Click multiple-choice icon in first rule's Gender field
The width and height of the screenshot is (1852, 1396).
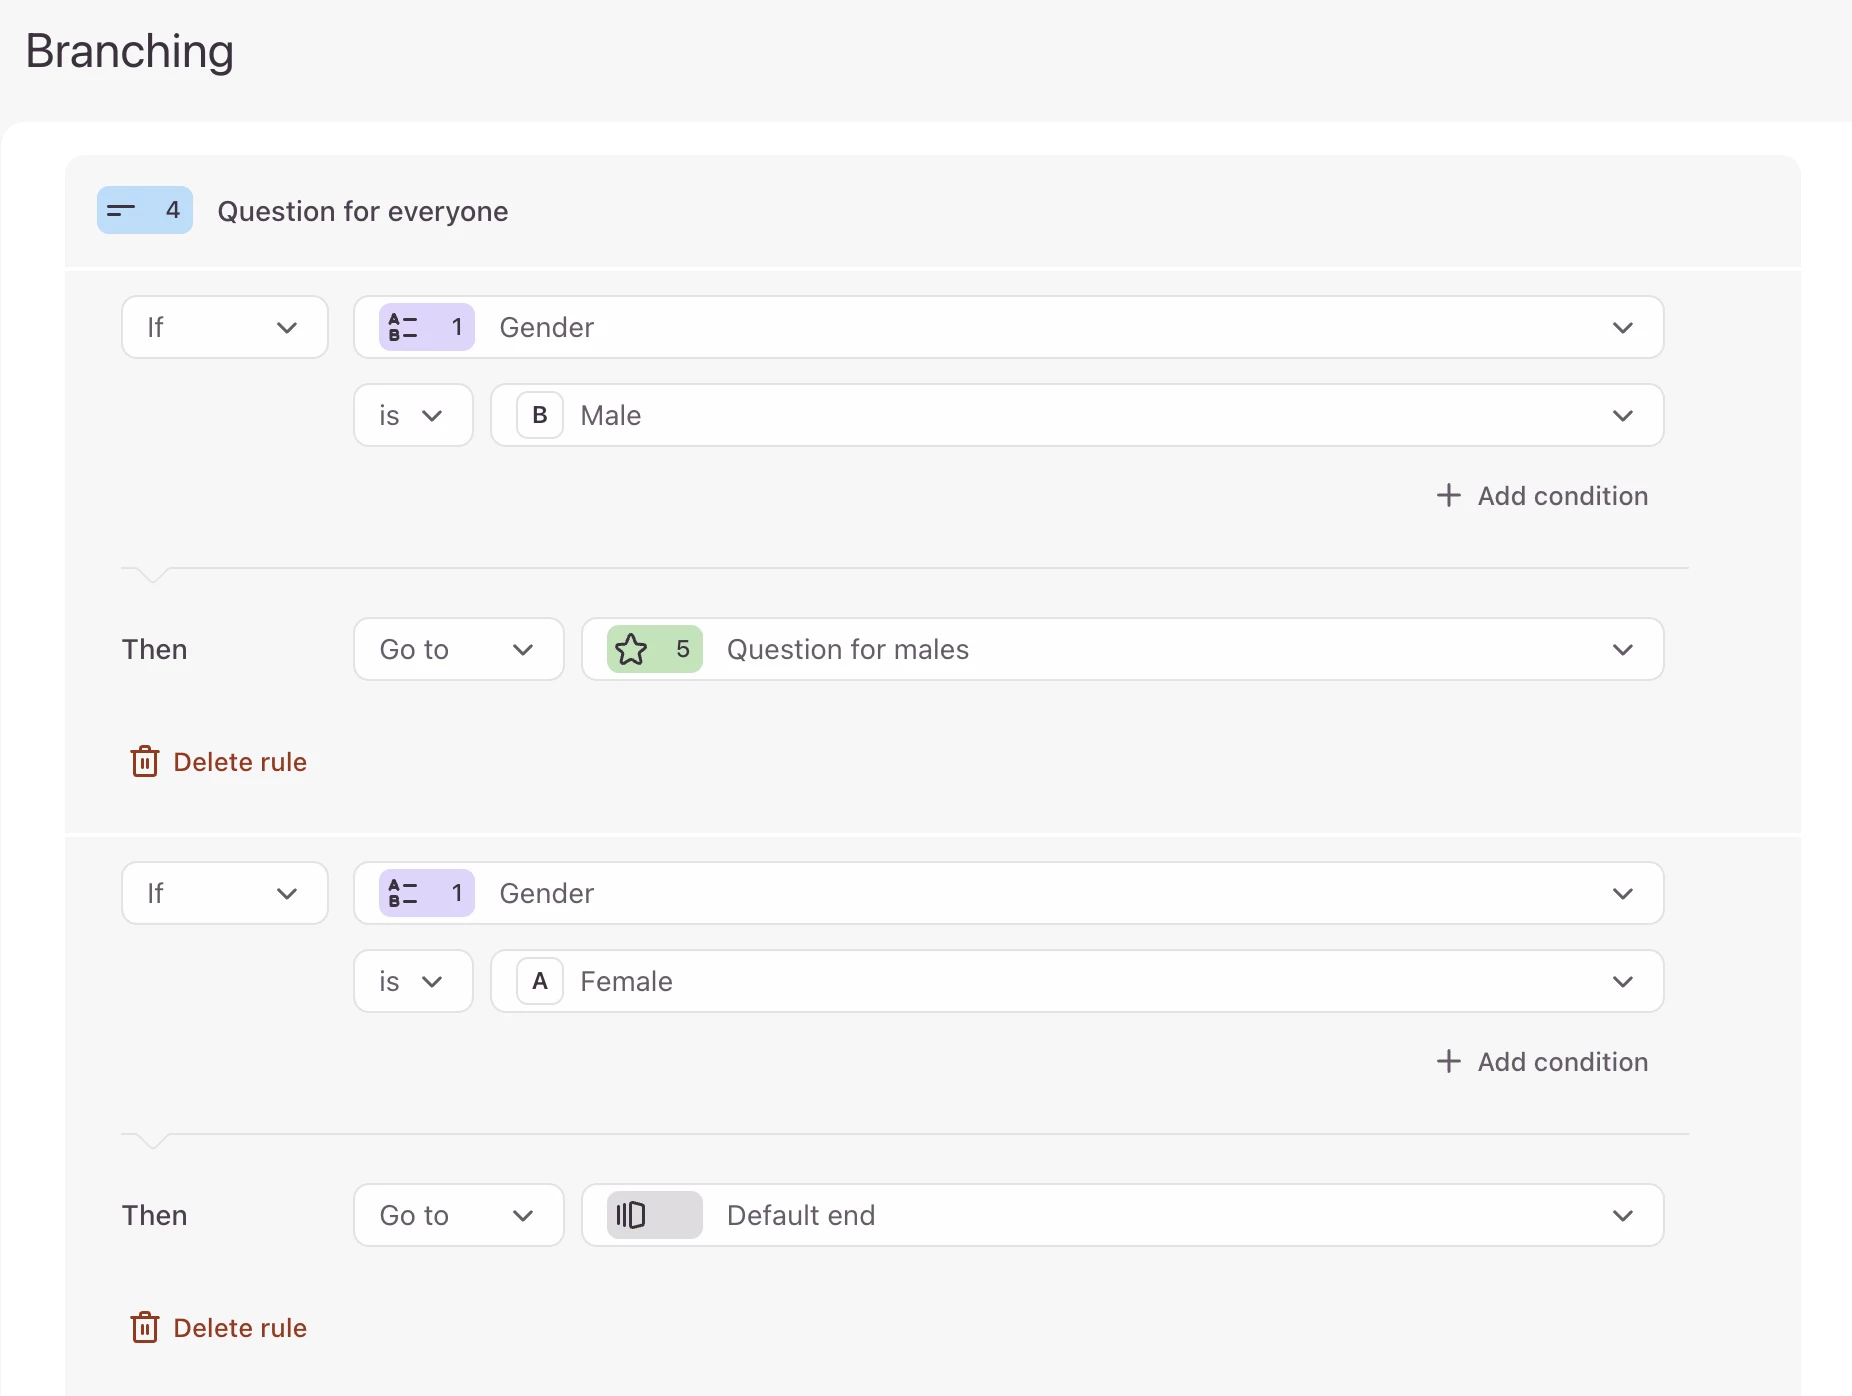[403, 327]
